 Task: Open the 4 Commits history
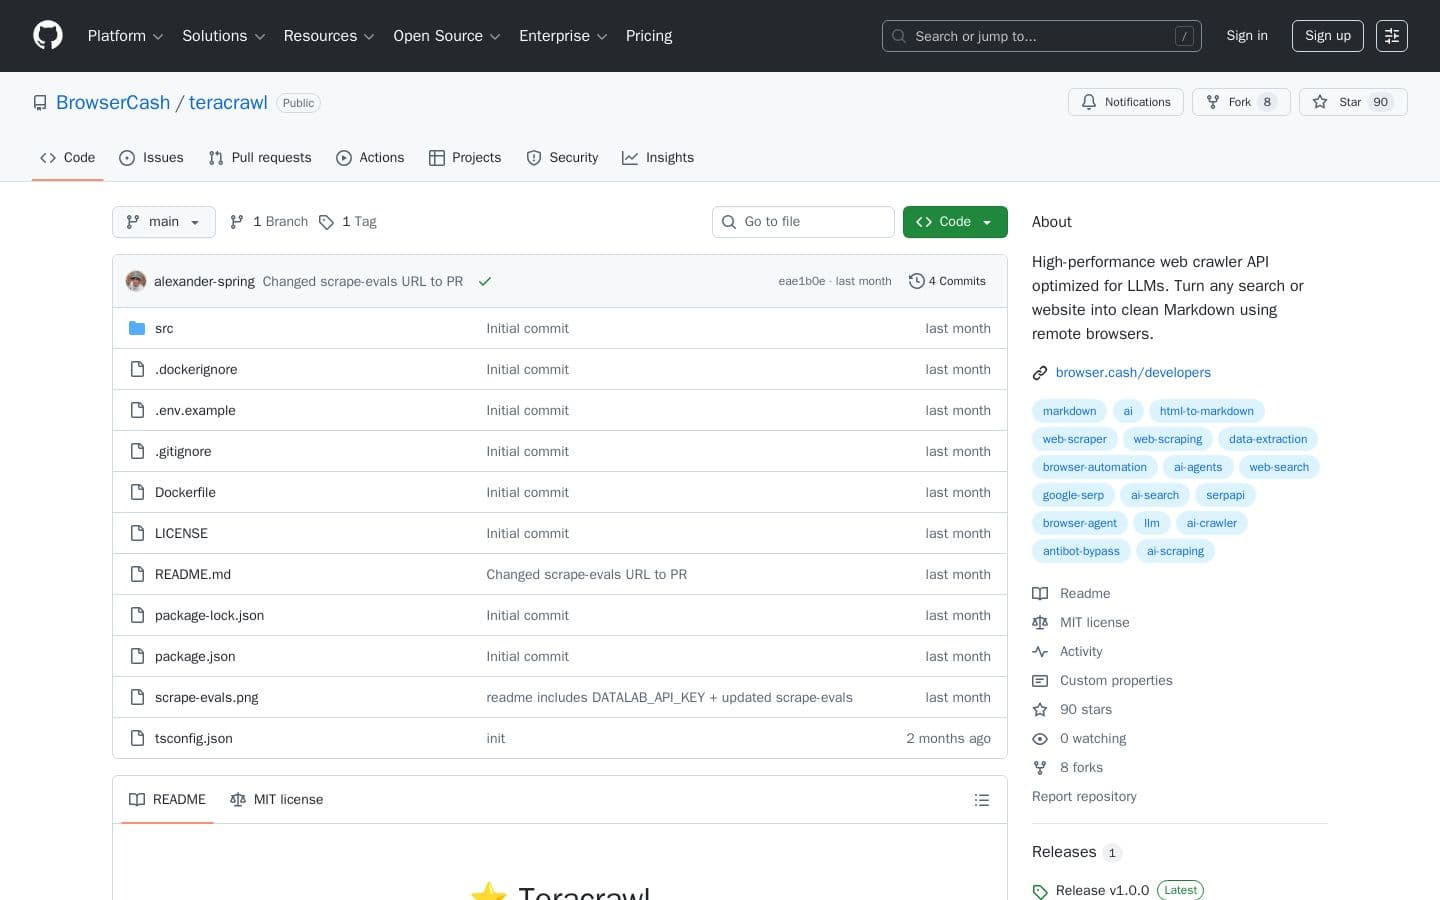947,281
